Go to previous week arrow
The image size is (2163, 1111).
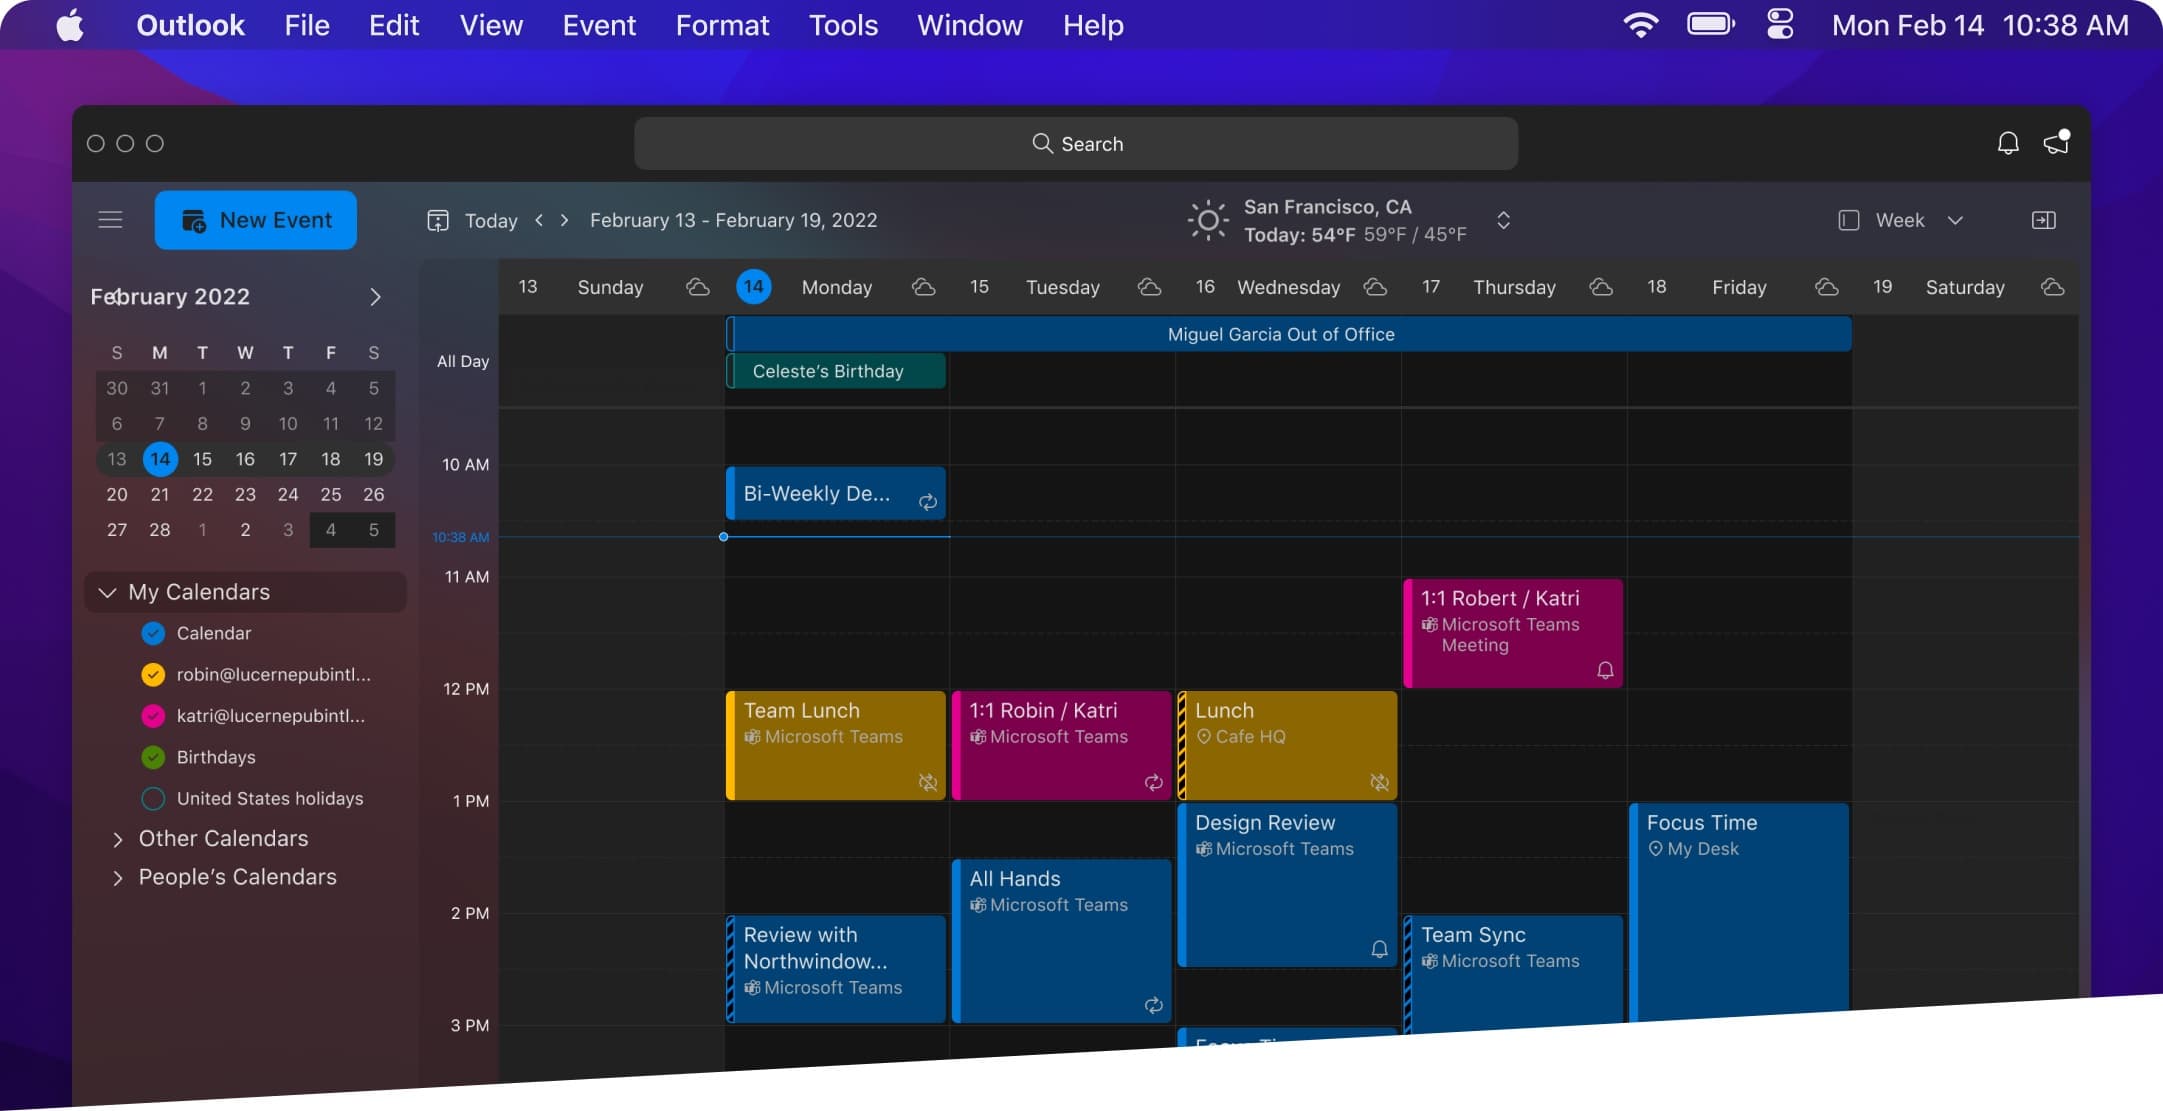point(539,220)
